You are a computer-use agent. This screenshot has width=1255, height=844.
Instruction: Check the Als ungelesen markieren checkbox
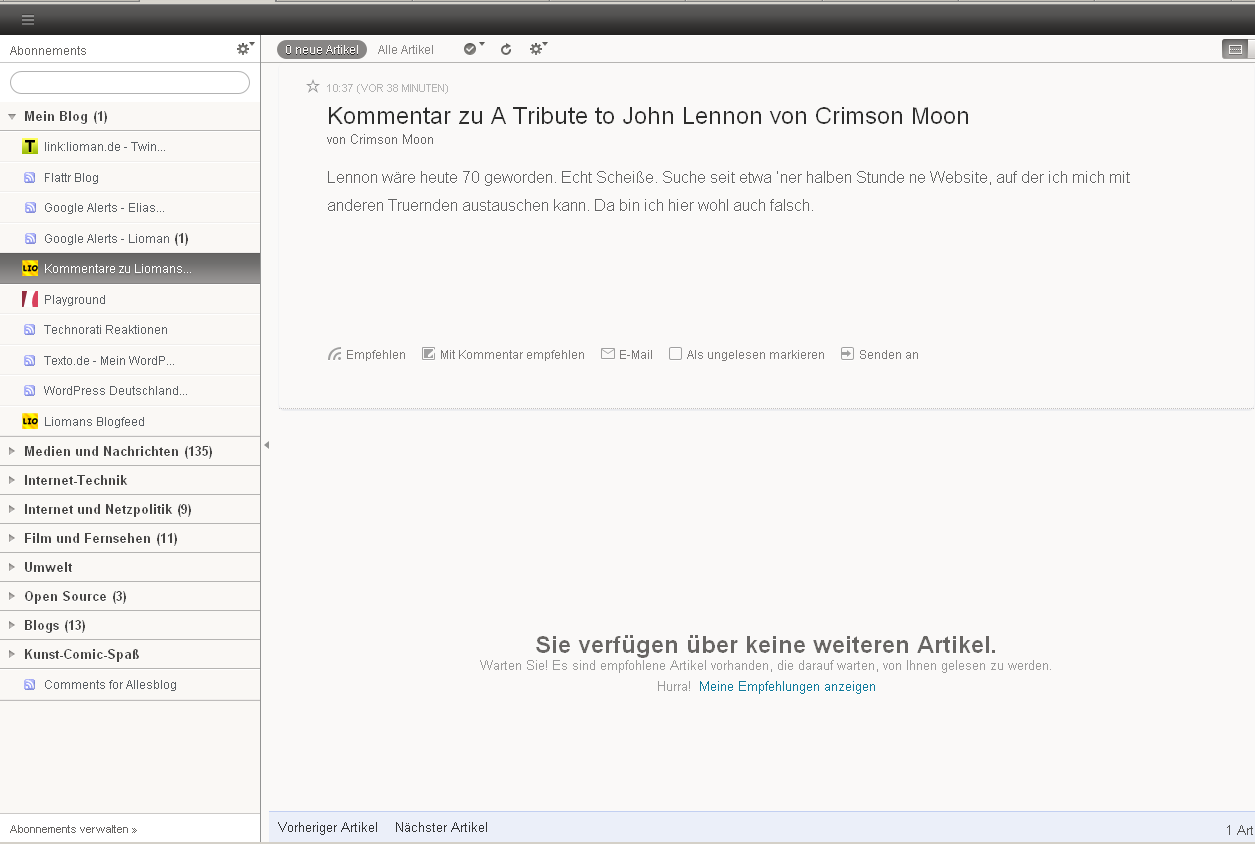click(x=675, y=353)
